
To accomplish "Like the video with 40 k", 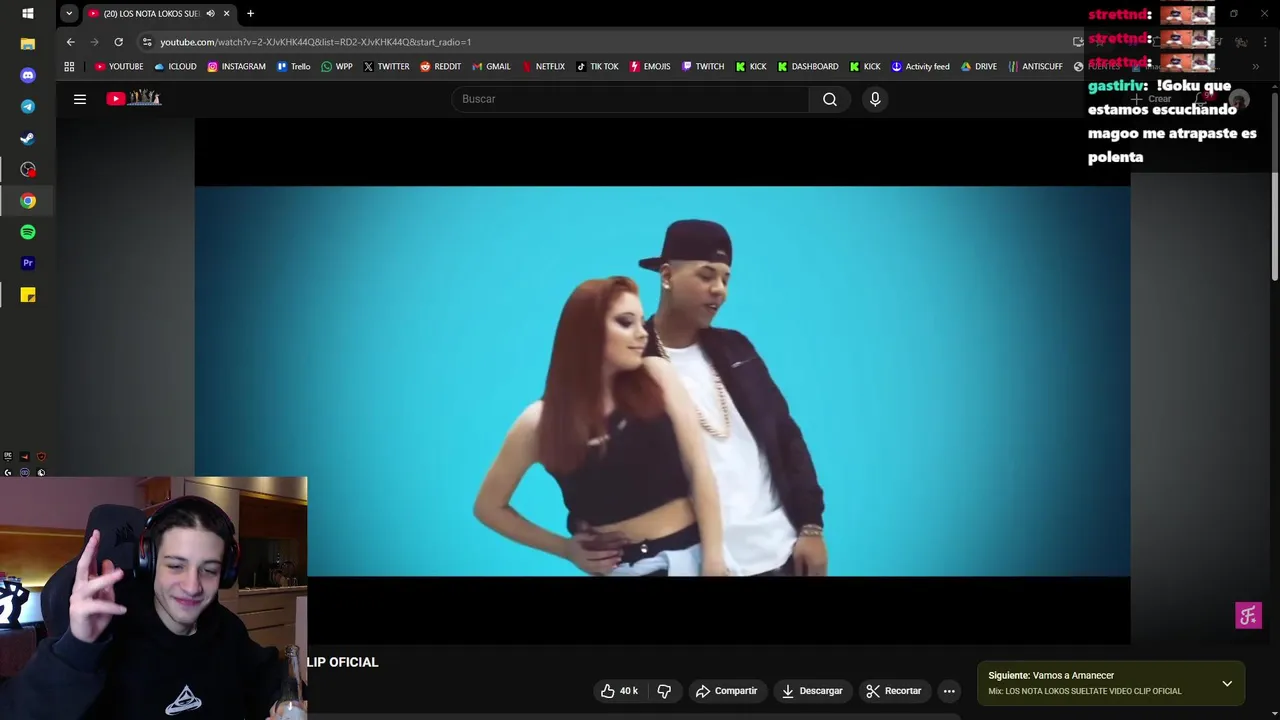I will pyautogui.click(x=619, y=691).
